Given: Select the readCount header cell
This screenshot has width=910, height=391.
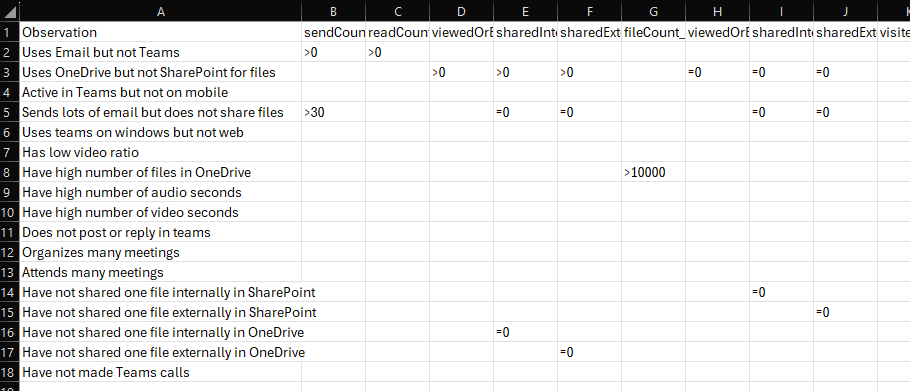Looking at the screenshot, I should point(398,32).
